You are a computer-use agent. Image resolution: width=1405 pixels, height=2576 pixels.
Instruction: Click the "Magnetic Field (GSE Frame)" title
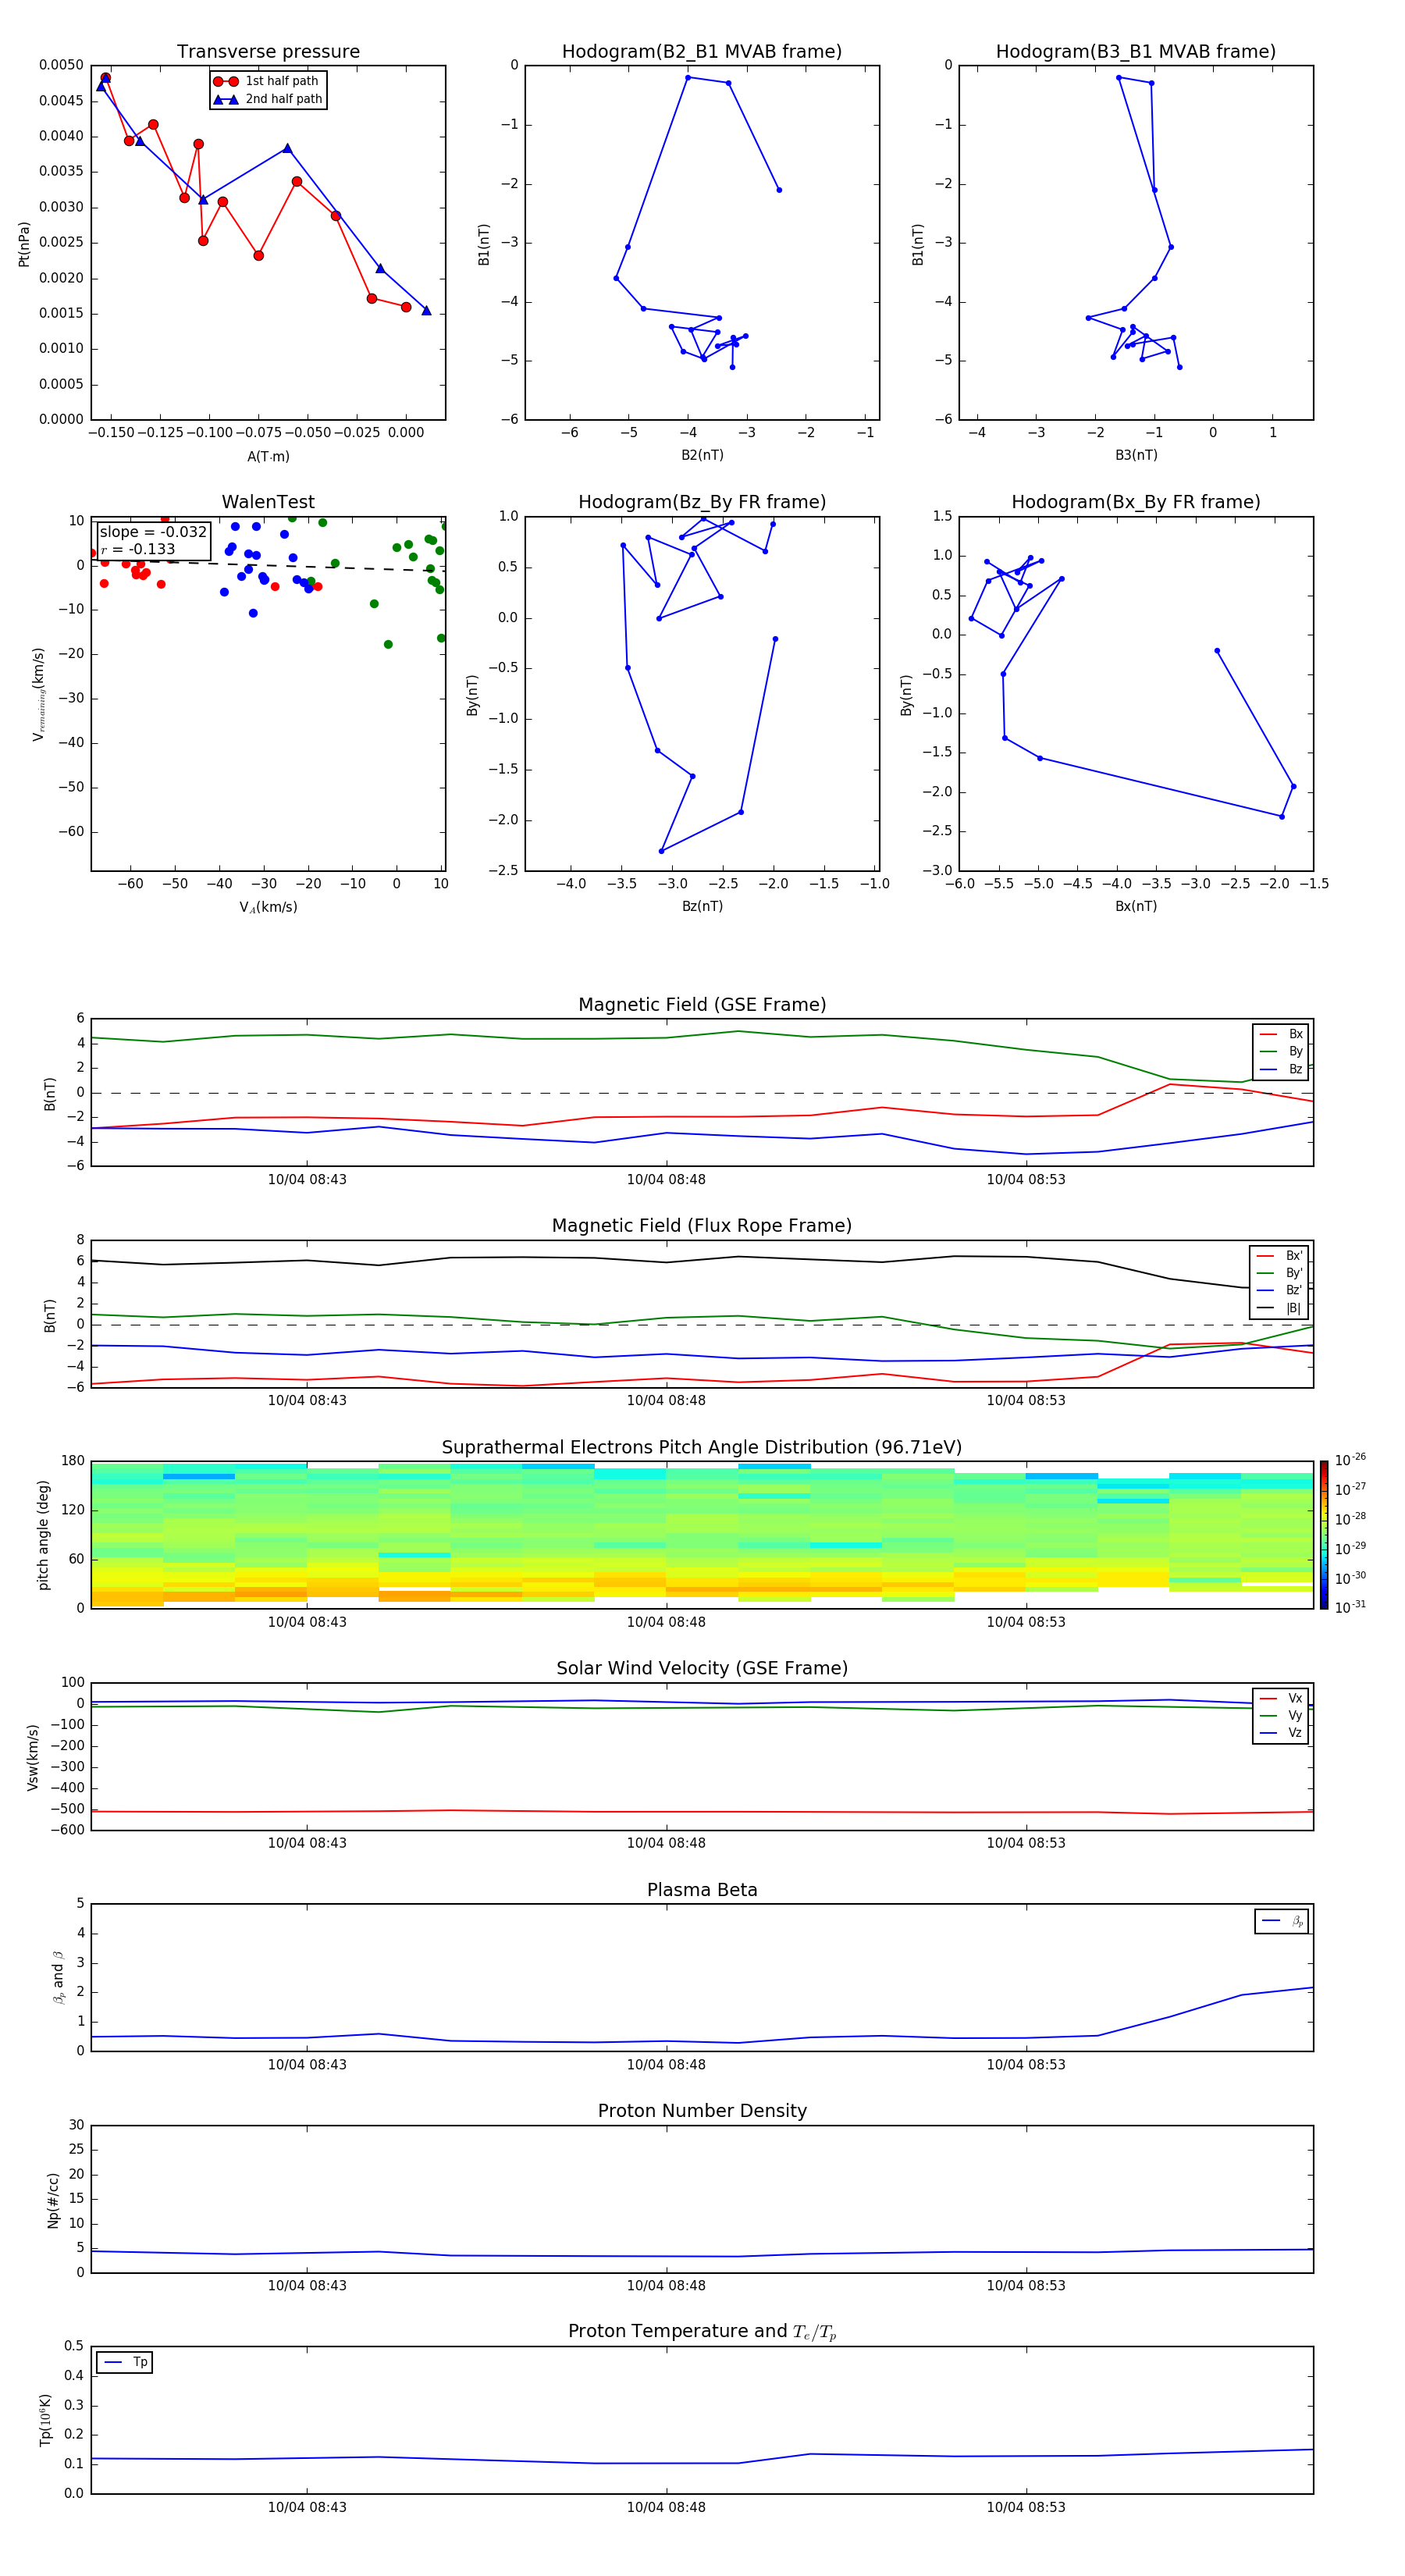[702, 1005]
